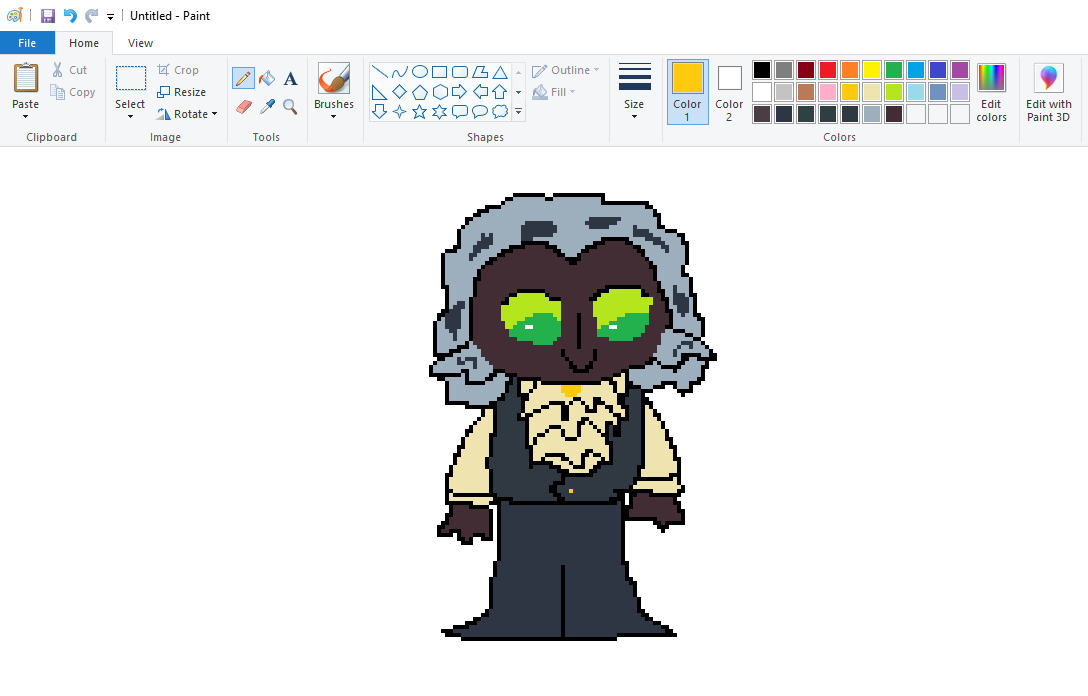Choose the five-point star shape
The width and height of the screenshot is (1088, 696).
pyautogui.click(x=420, y=112)
